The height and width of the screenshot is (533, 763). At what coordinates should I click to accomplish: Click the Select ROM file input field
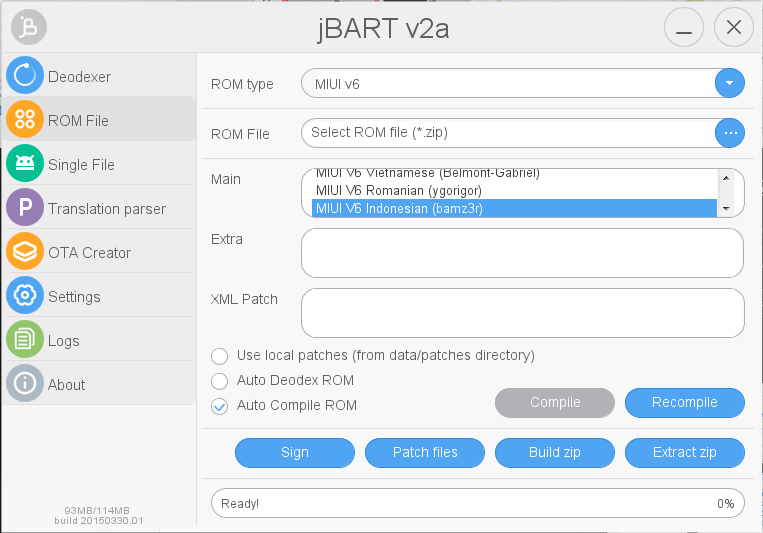click(x=508, y=133)
